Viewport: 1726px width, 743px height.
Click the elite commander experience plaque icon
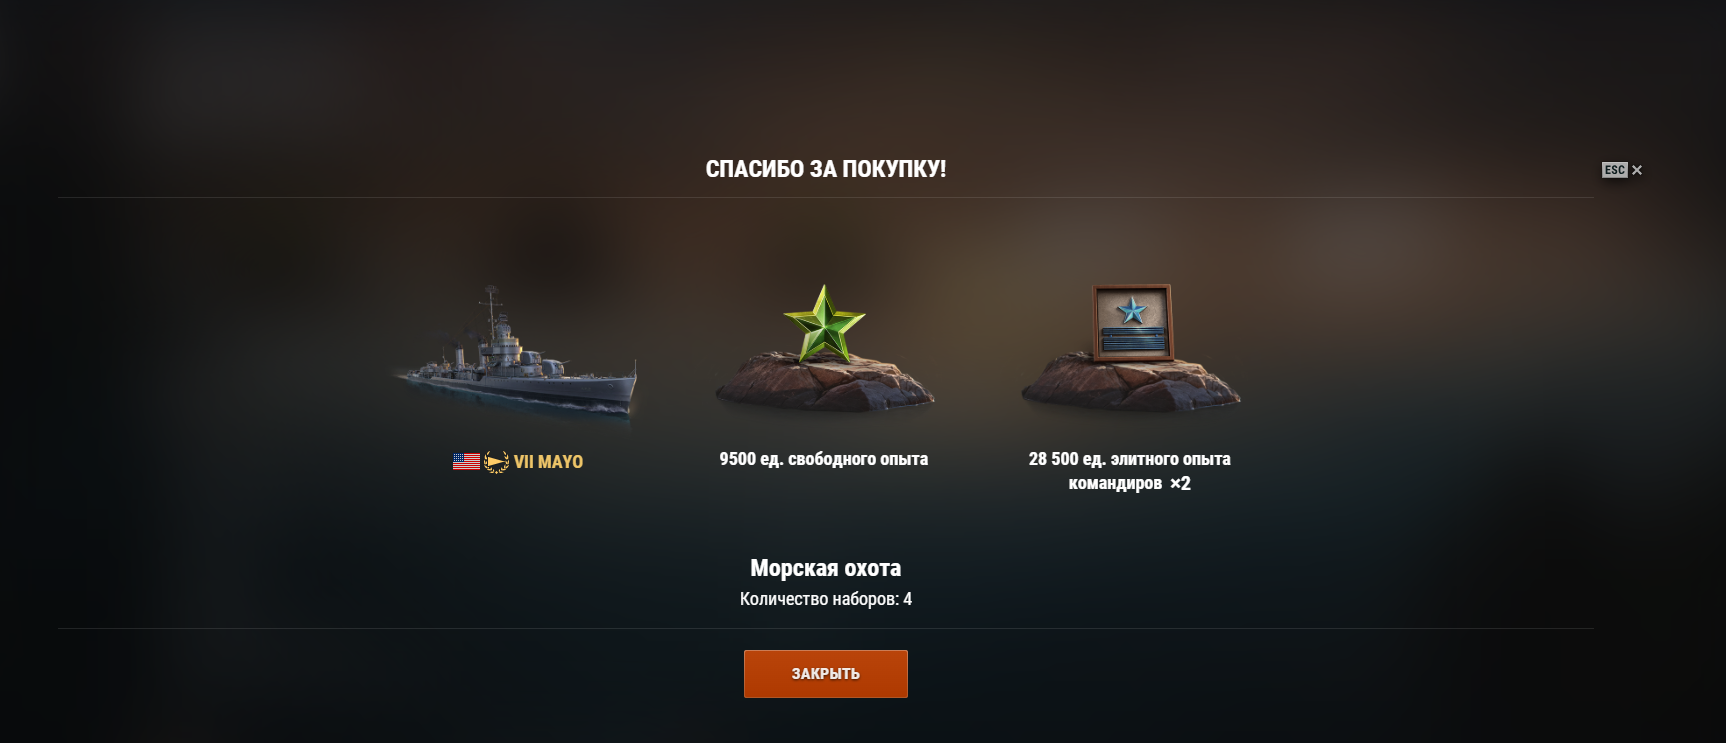point(1131,323)
